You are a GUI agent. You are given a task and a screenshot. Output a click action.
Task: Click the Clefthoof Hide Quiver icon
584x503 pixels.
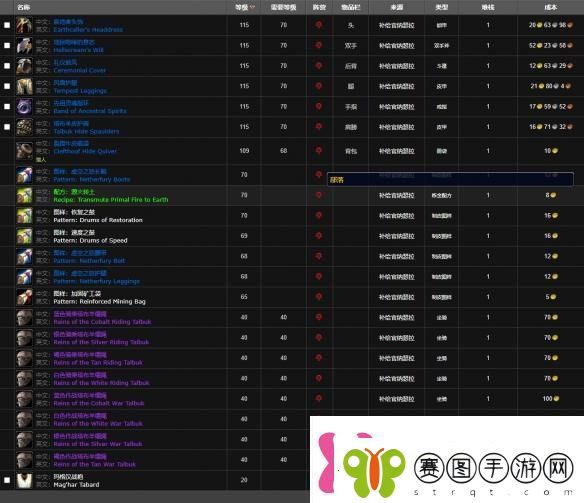(x=24, y=151)
